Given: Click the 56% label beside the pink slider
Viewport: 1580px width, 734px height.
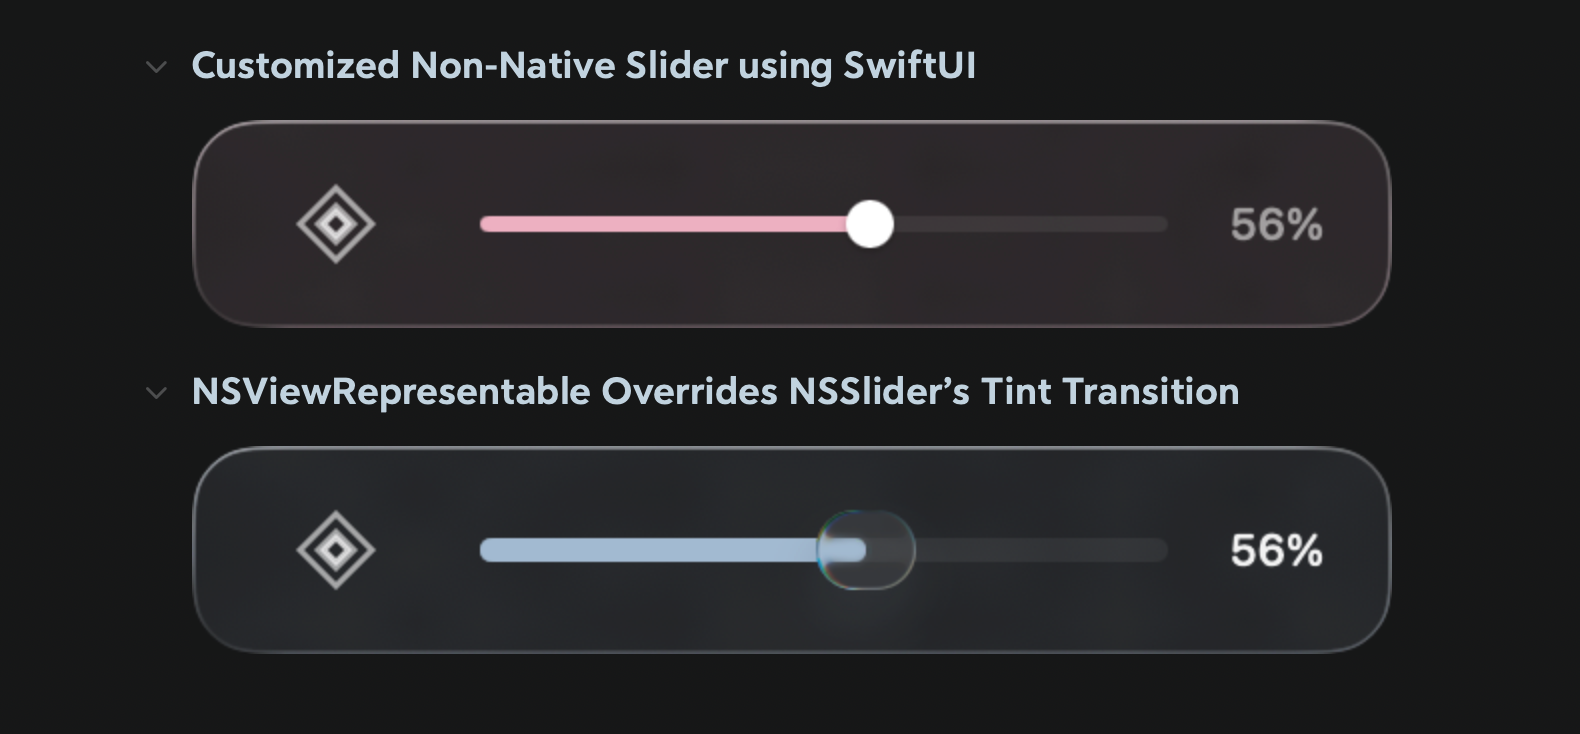Looking at the screenshot, I should [1276, 225].
